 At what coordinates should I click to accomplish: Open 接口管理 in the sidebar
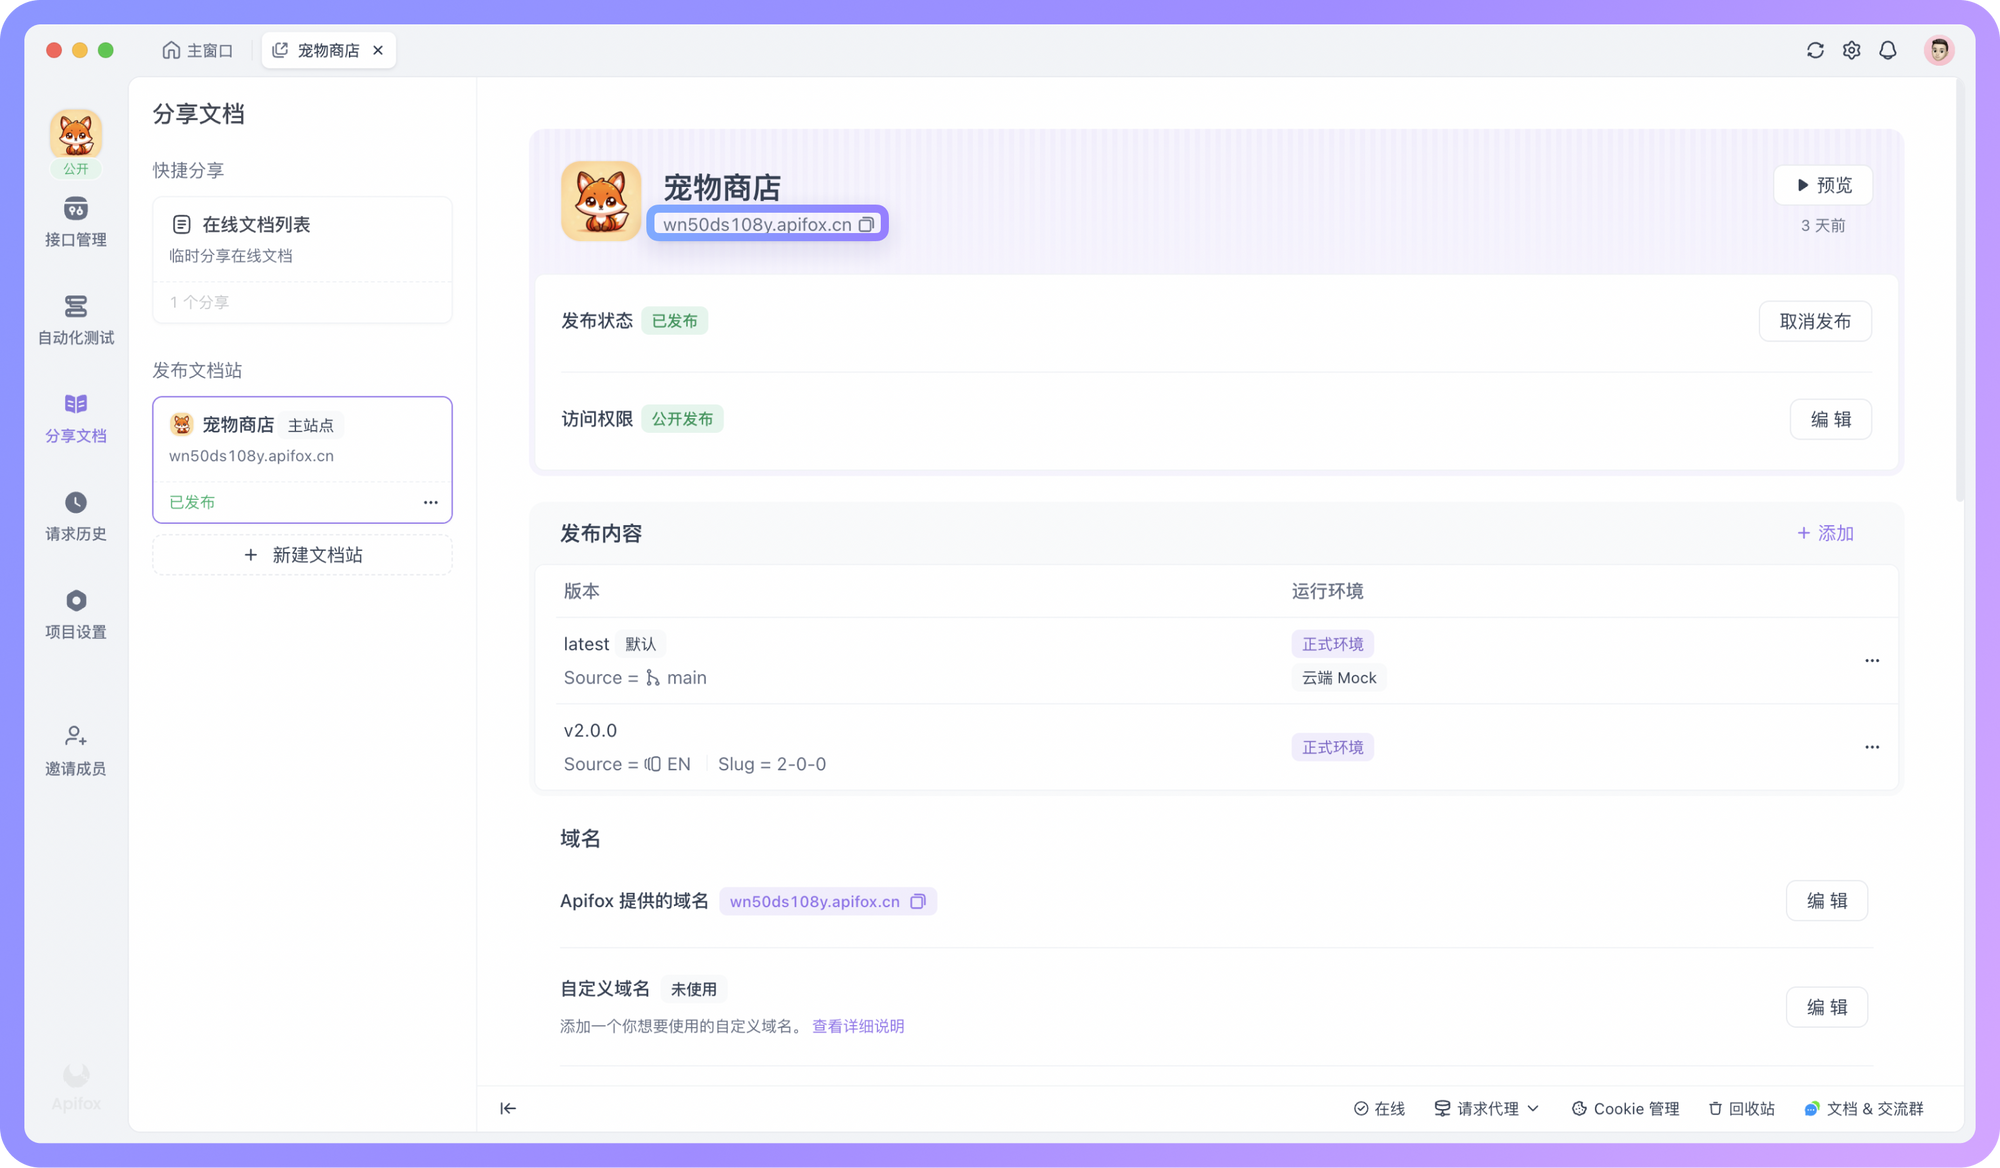[76, 223]
